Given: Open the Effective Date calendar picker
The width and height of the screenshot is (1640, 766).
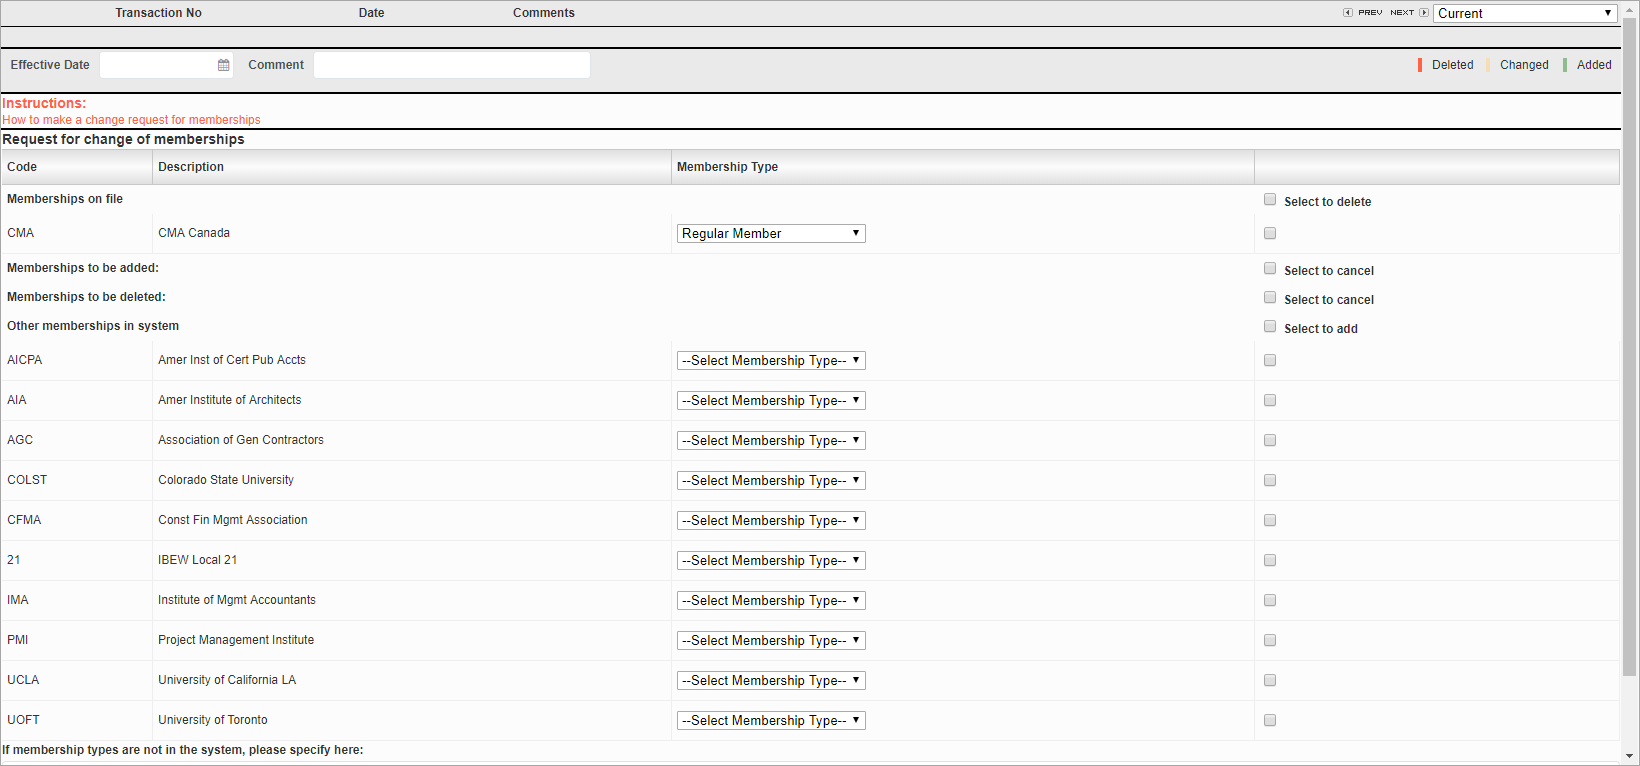Looking at the screenshot, I should click(x=223, y=65).
